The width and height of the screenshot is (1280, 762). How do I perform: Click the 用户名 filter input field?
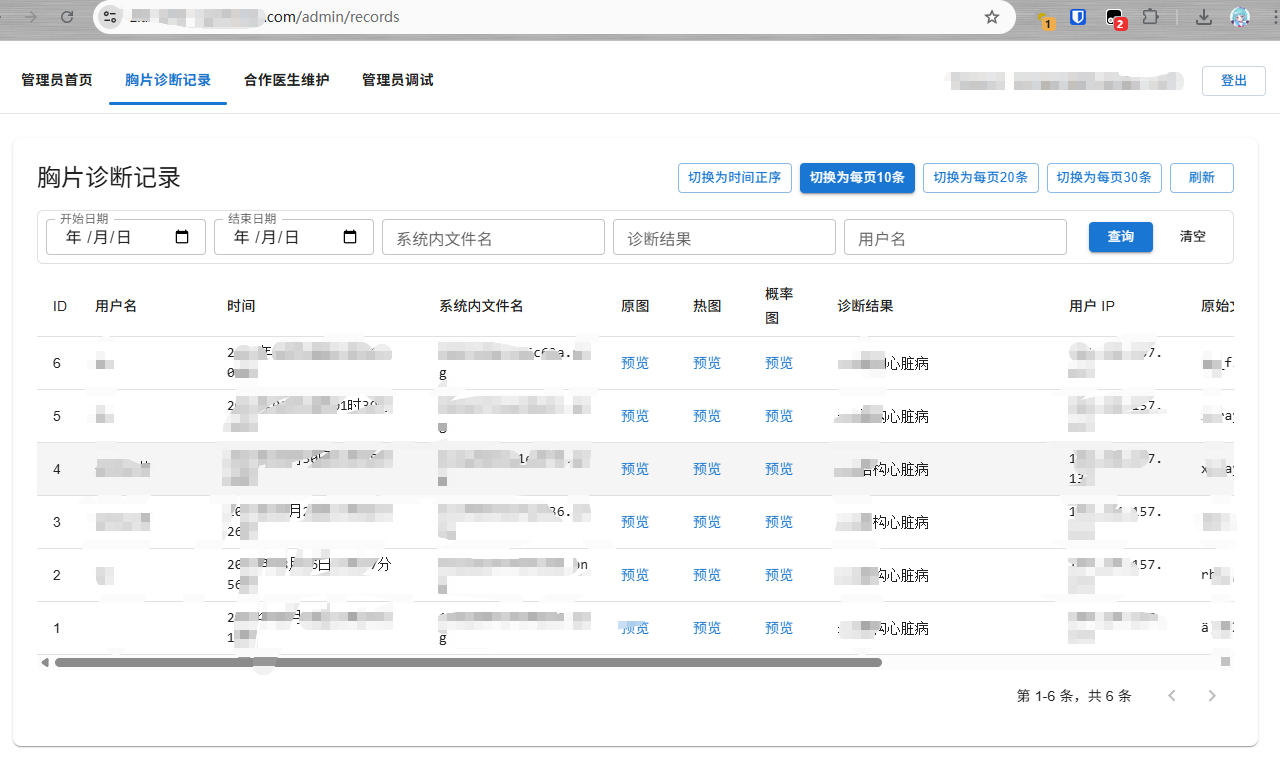point(954,237)
